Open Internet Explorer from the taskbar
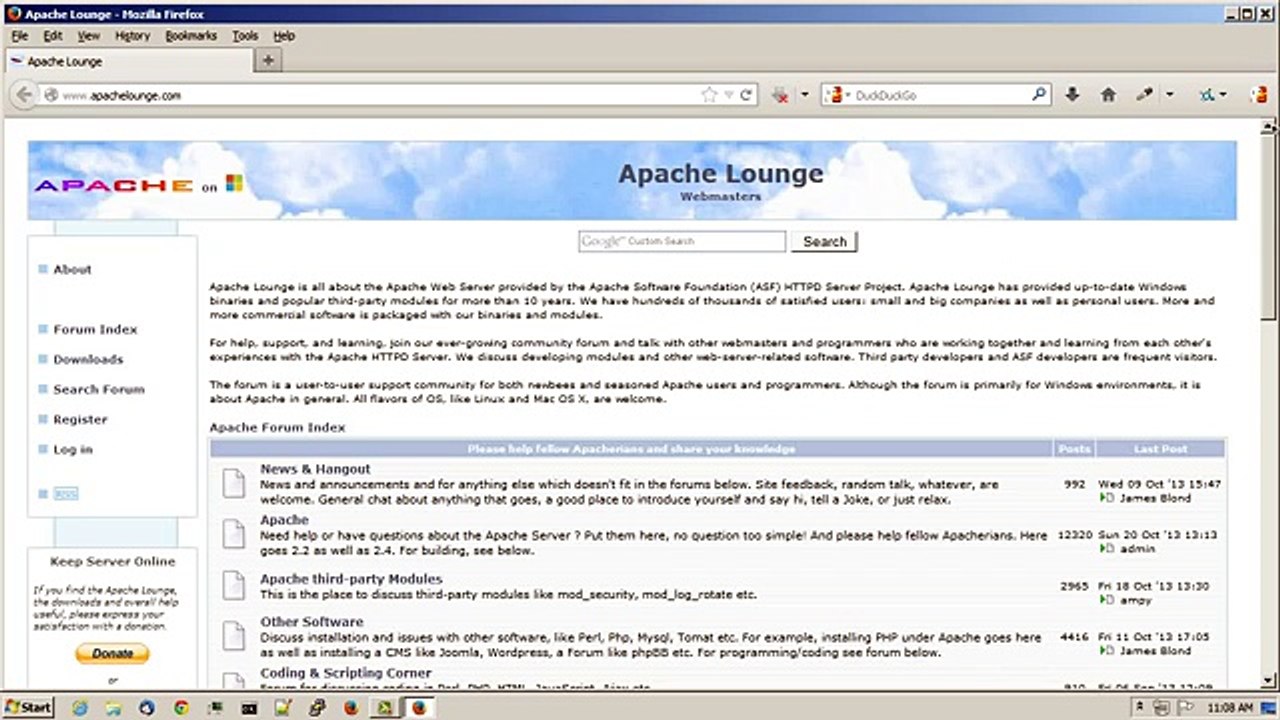This screenshot has height=720, width=1280. click(x=79, y=707)
